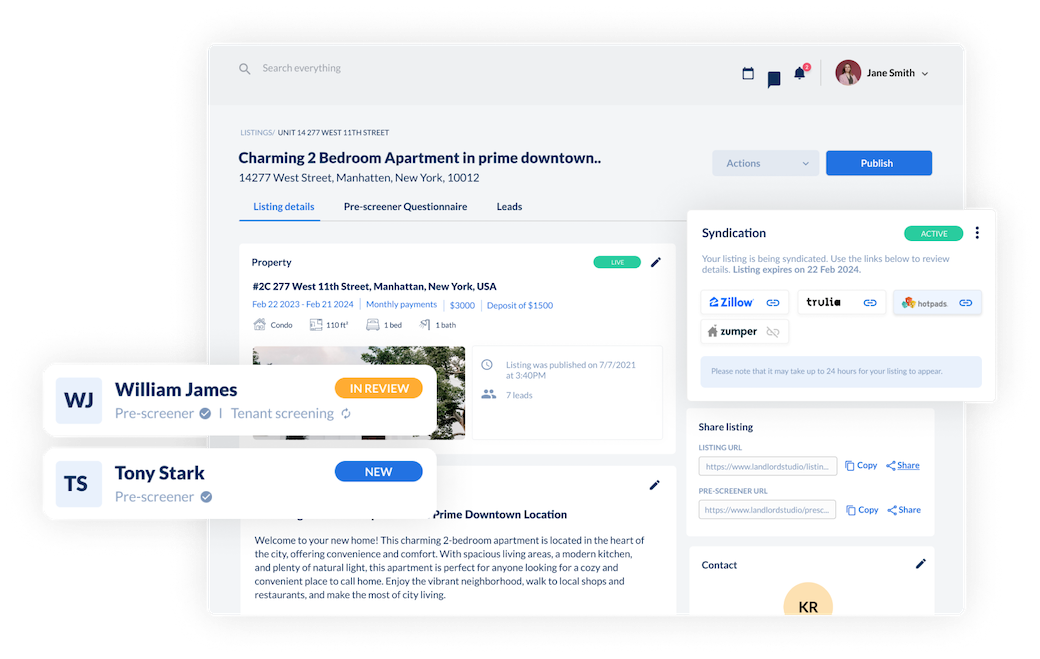
Task: Open the Zillow syndication link icon
Action: [772, 302]
